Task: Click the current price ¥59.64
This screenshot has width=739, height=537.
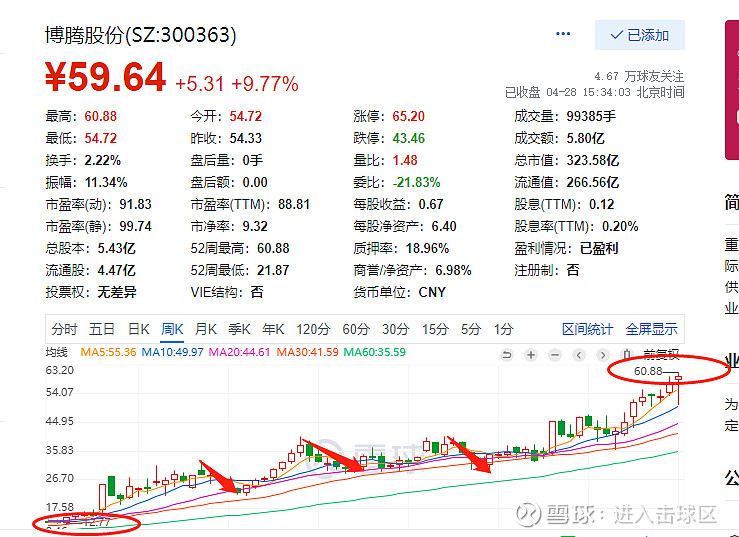Action: [106, 77]
